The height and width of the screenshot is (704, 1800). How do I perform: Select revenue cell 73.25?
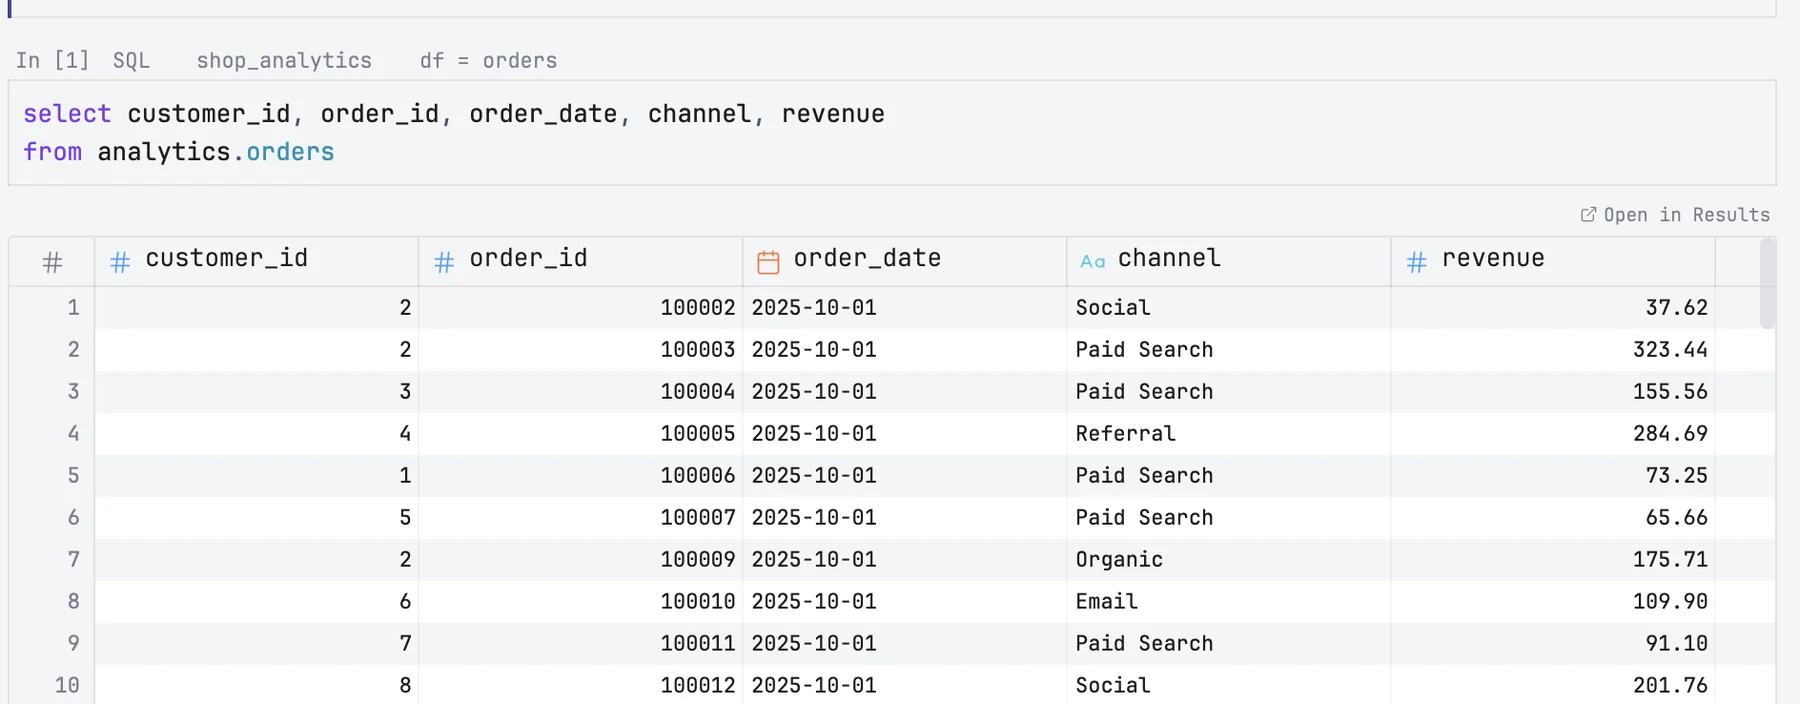[x=1552, y=476]
